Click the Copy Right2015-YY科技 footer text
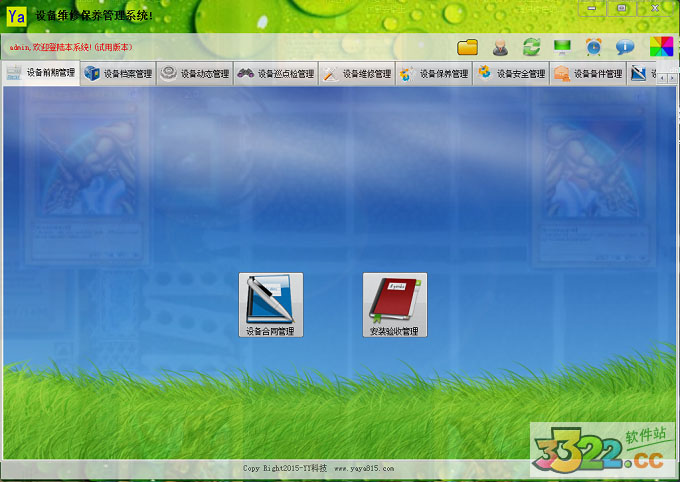This screenshot has width=680, height=482. click(285, 469)
